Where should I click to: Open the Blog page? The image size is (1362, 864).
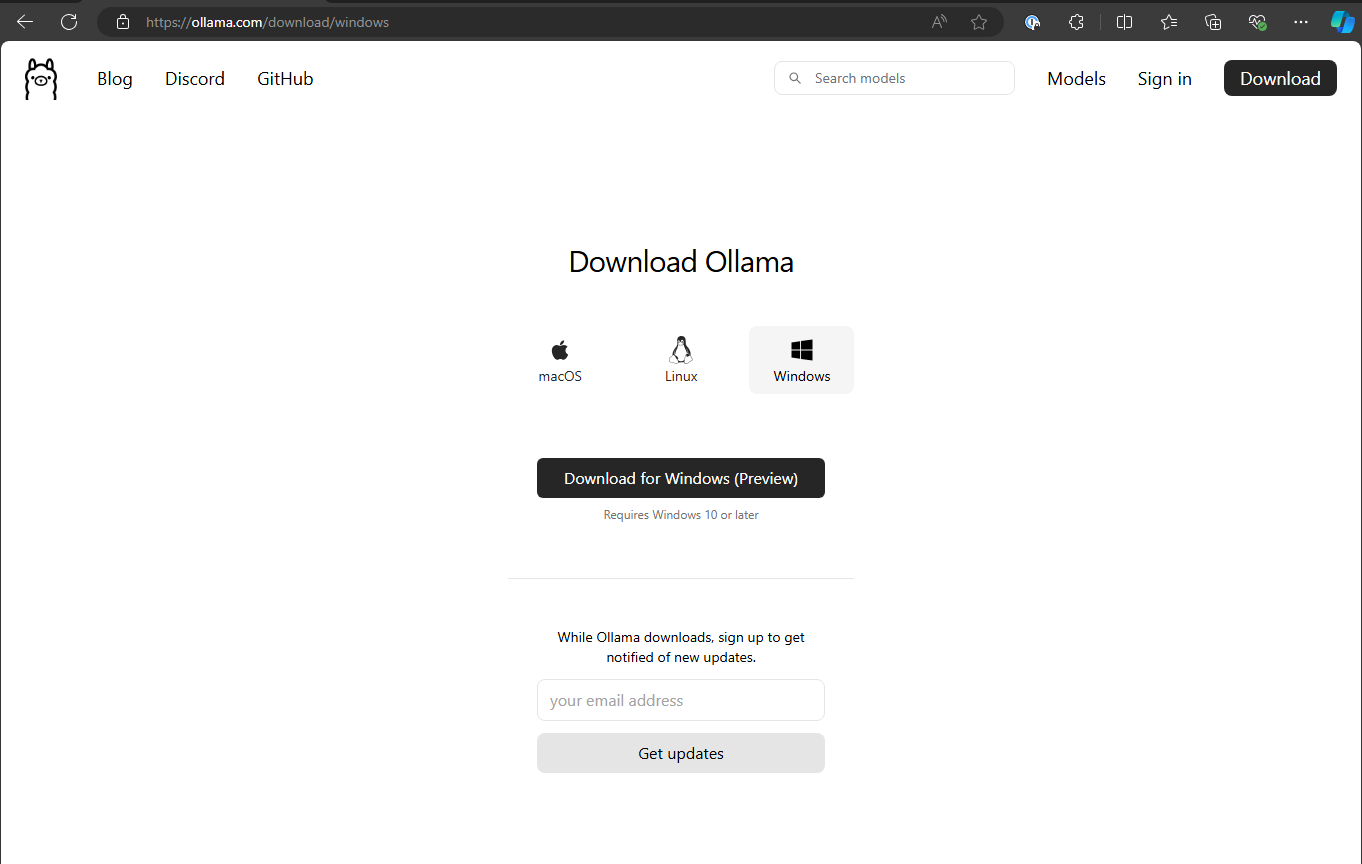click(x=115, y=79)
